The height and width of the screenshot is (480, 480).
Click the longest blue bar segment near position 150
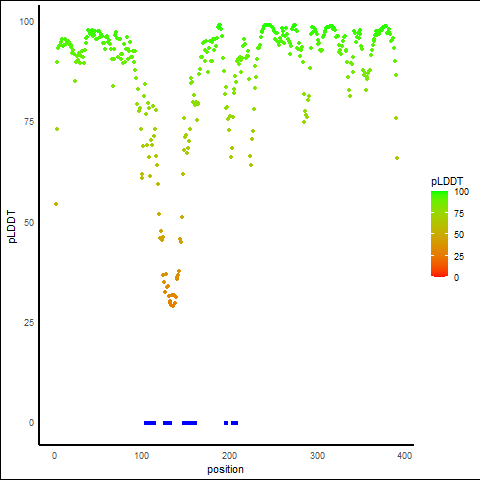[189, 423]
